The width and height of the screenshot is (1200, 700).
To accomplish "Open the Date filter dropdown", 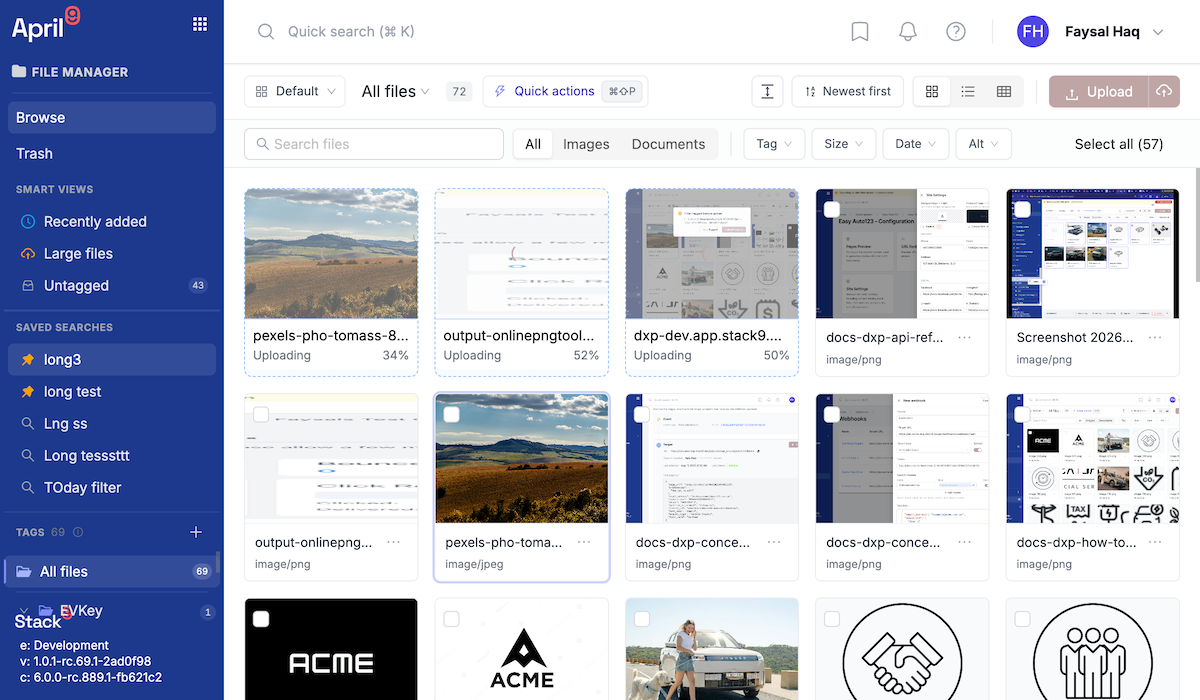I will 916,144.
